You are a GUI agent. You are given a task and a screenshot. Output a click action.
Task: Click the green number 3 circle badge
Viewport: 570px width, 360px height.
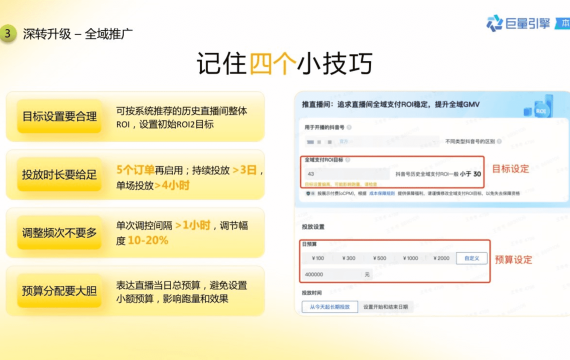pos(7,34)
